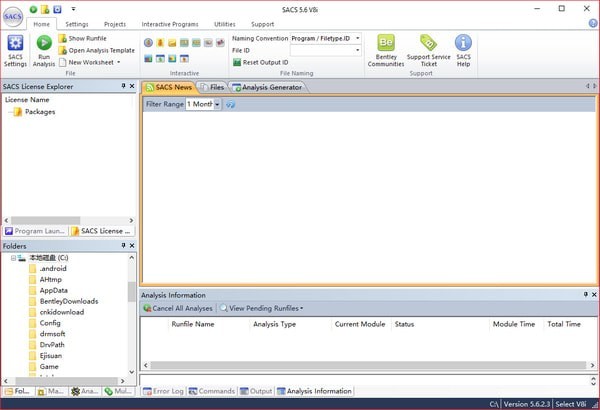
Task: Click the blue square icon in quick access toolbar
Action: (x=57, y=9)
